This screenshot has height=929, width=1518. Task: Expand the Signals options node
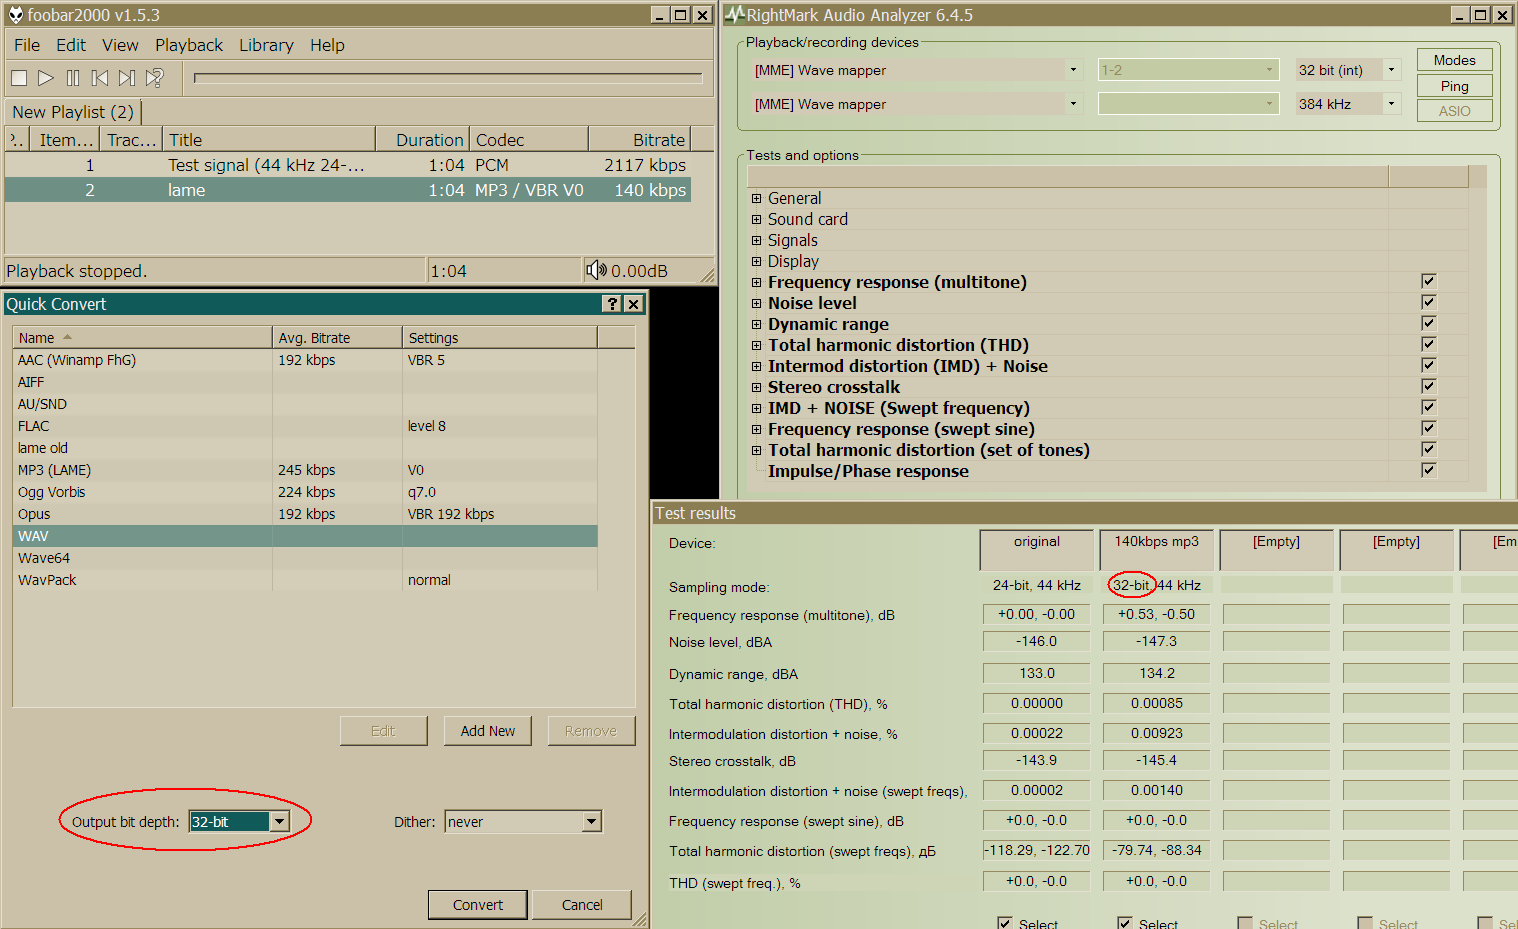point(757,240)
